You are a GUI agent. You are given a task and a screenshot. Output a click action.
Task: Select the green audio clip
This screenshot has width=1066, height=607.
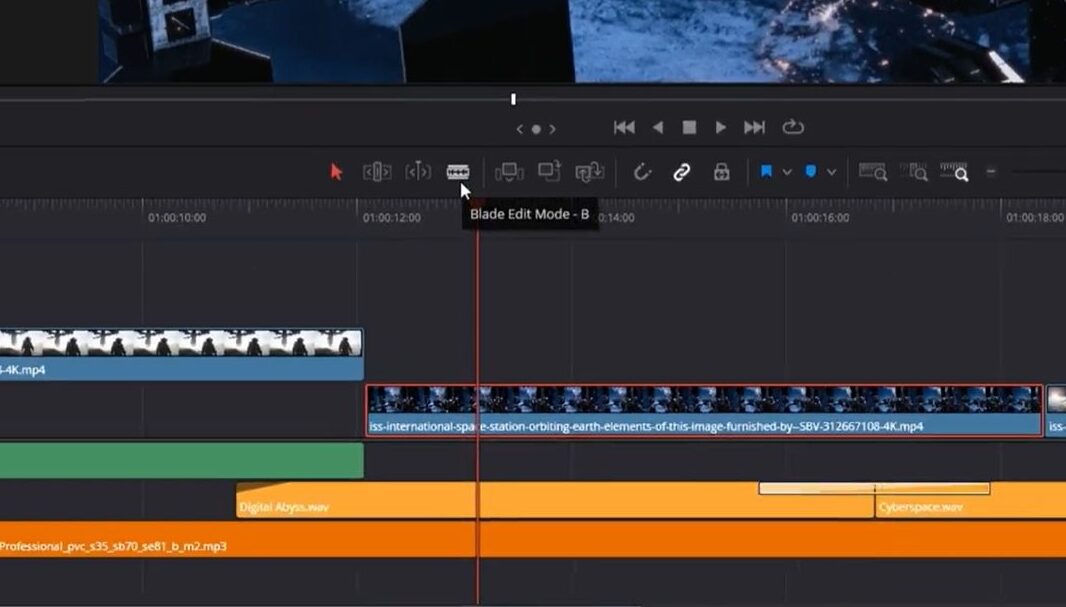point(182,461)
